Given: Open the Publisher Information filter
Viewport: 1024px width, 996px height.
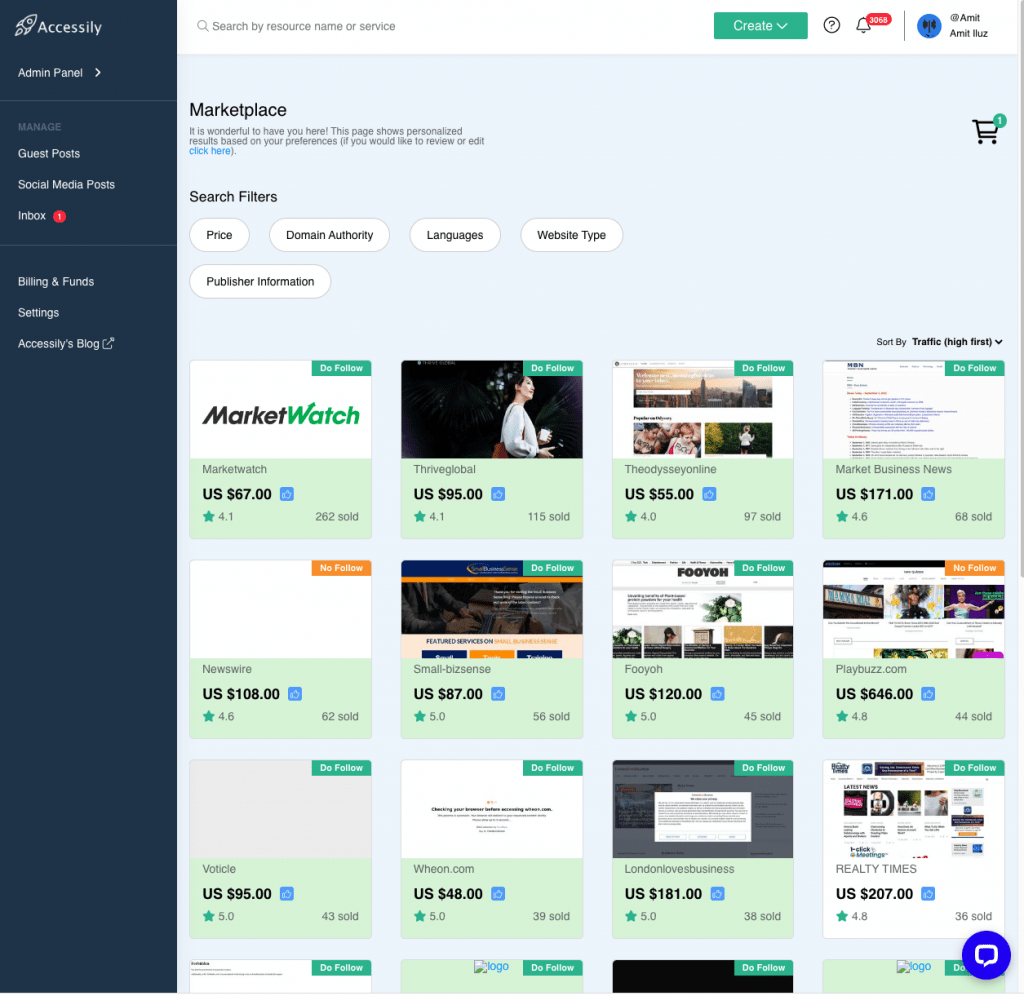Looking at the screenshot, I should point(260,281).
